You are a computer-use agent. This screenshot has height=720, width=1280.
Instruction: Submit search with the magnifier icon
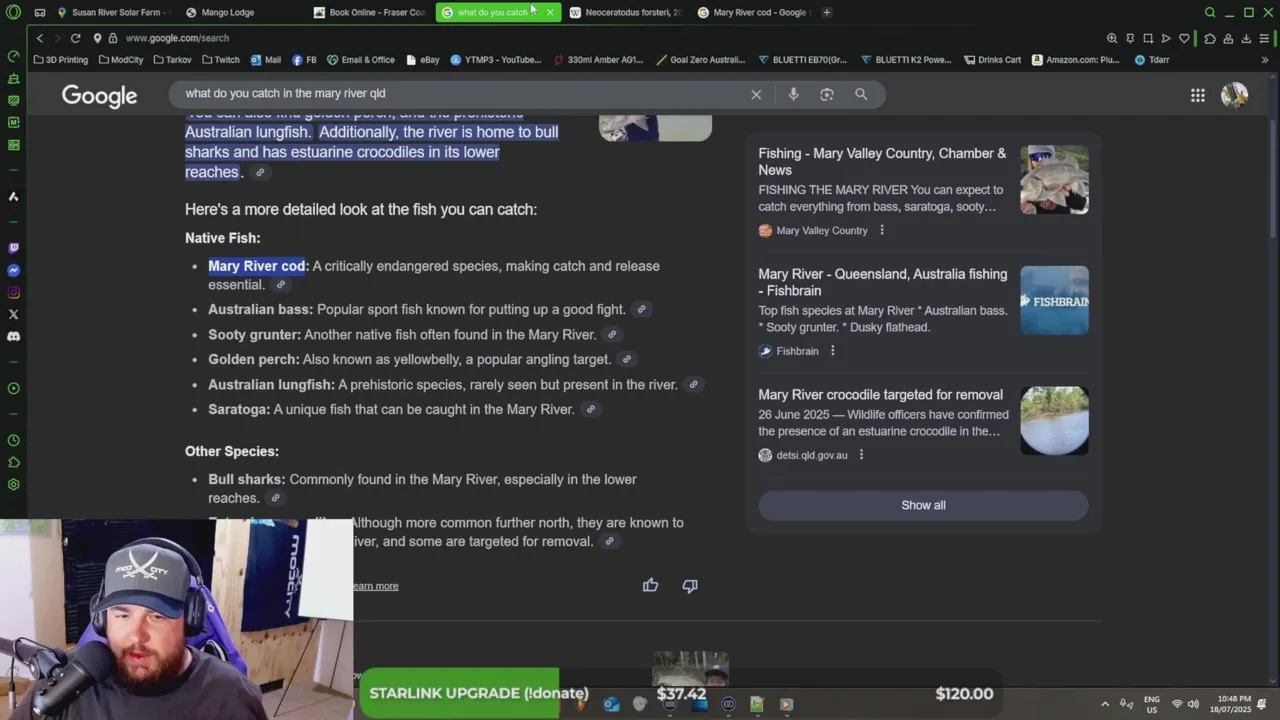click(861, 94)
